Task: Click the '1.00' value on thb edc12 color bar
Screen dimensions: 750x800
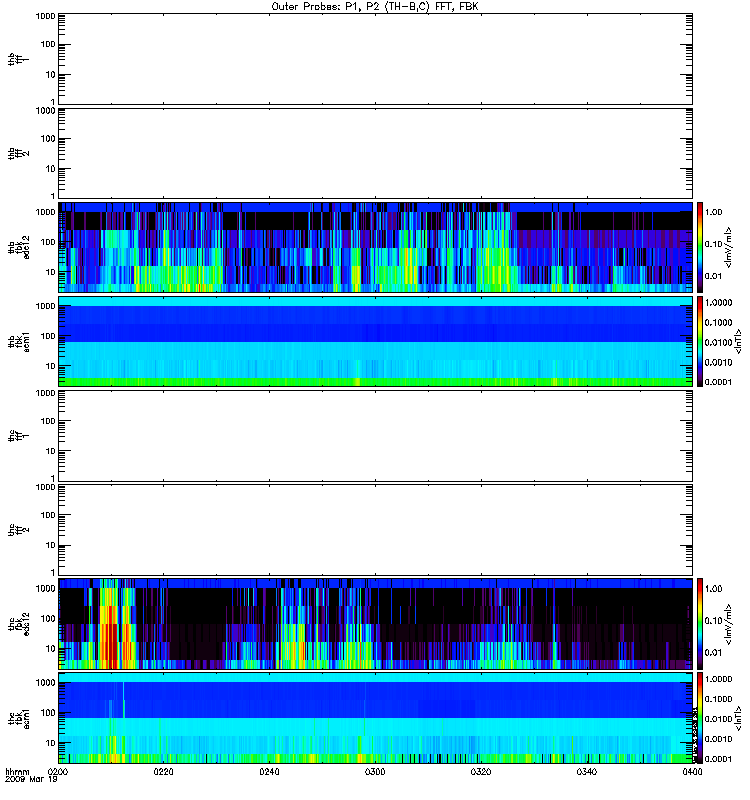Action: click(713, 212)
